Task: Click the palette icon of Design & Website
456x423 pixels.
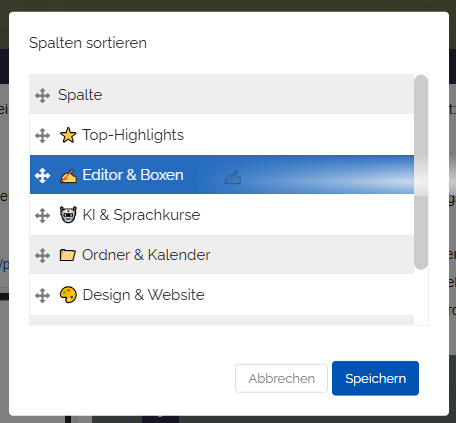Action: (x=68, y=295)
